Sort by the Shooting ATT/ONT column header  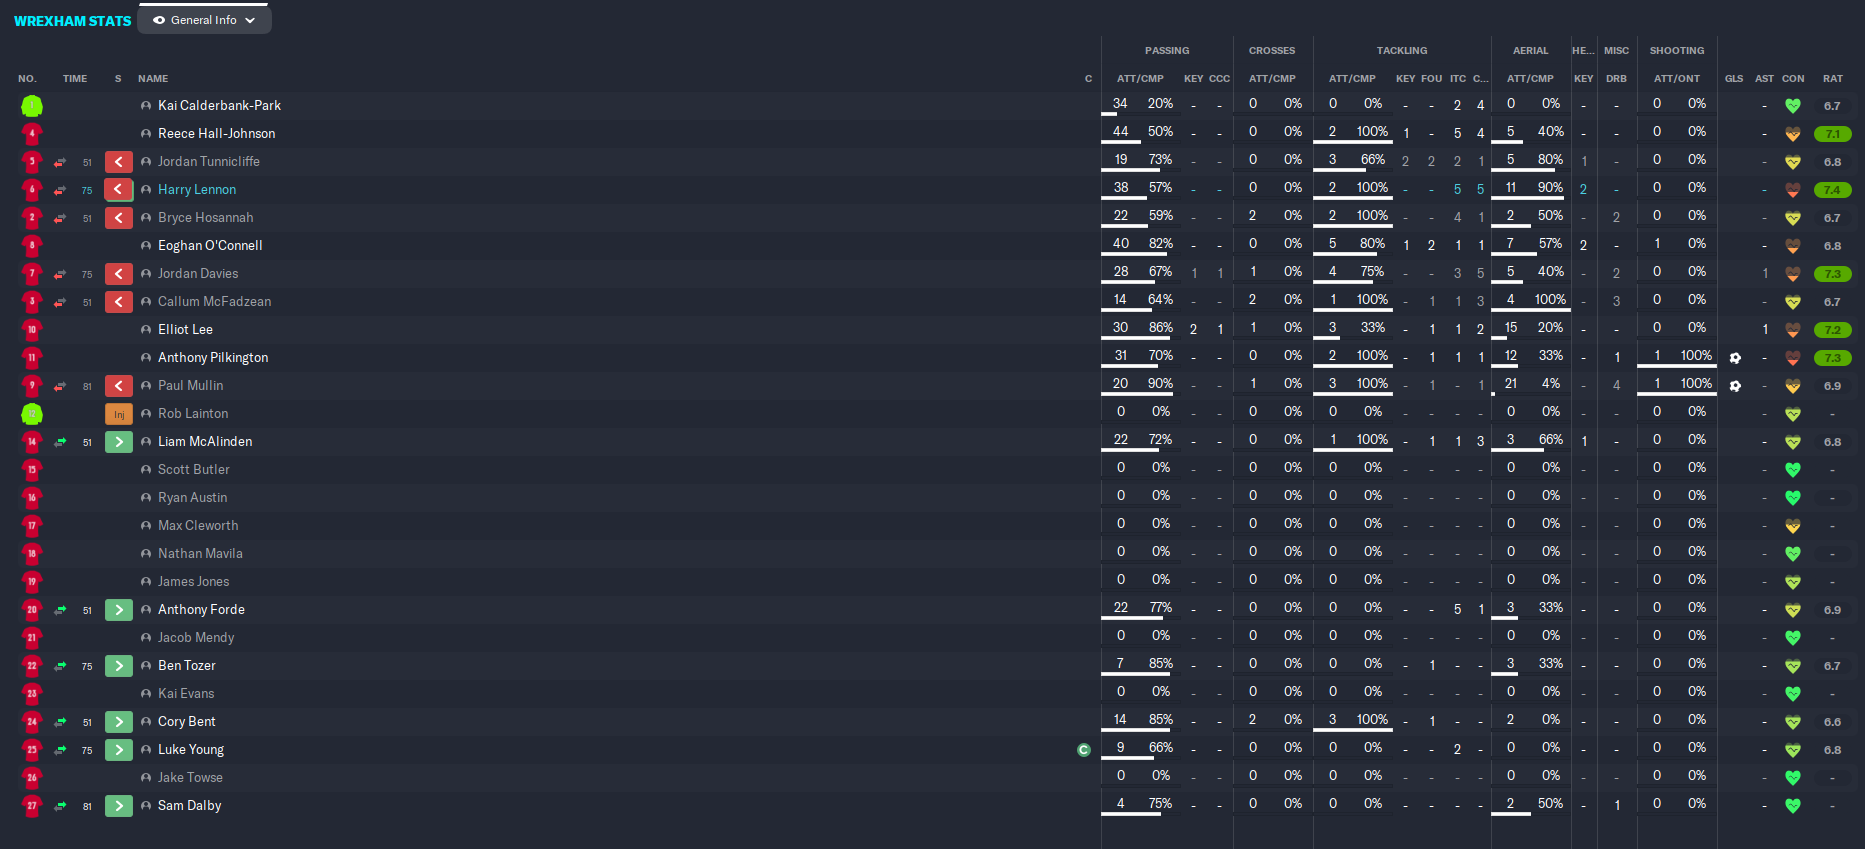pos(1677,78)
